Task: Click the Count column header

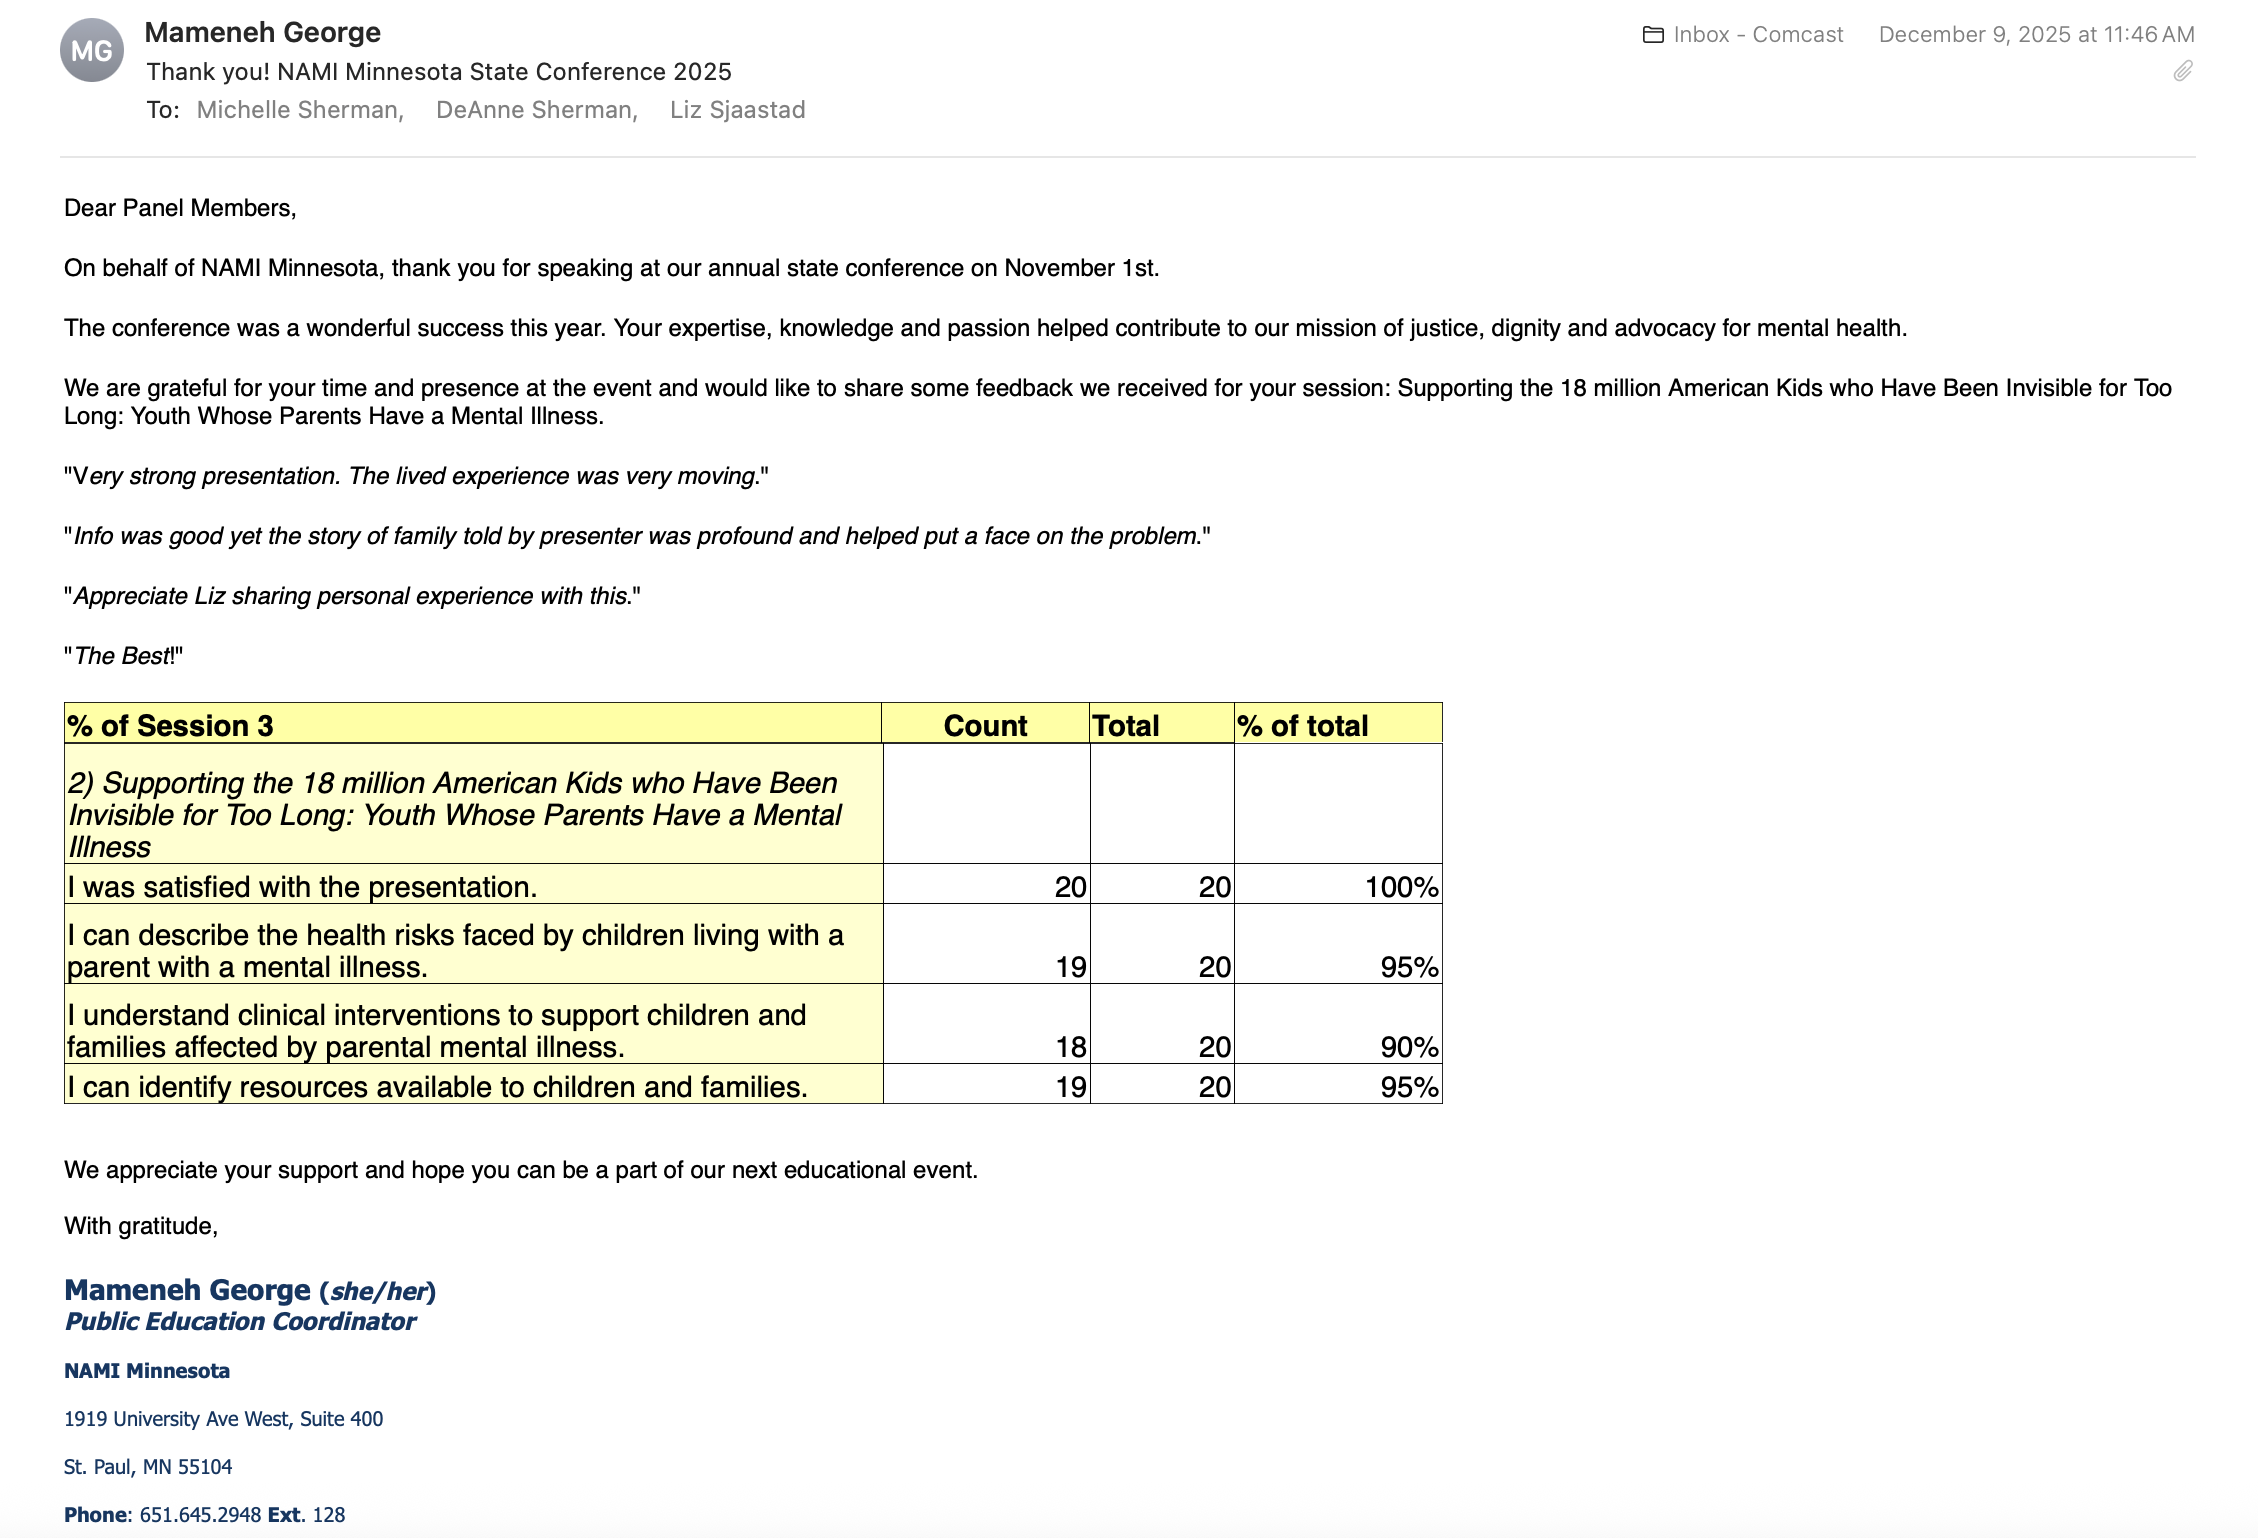Action: (x=985, y=725)
